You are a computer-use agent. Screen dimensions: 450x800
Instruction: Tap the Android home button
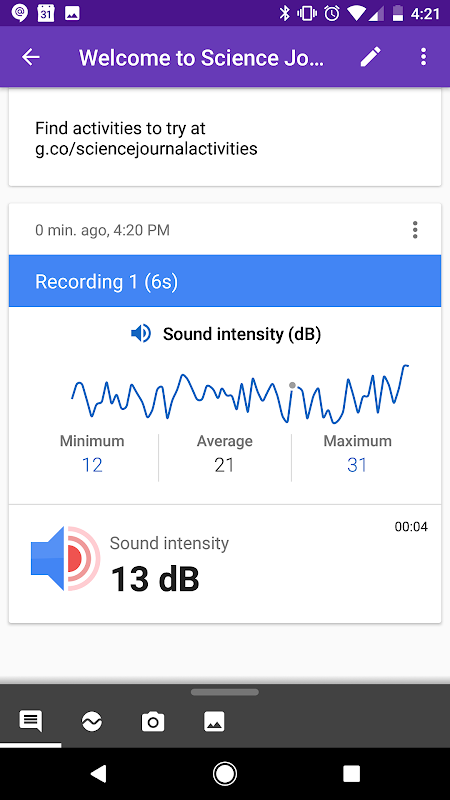coord(224,774)
